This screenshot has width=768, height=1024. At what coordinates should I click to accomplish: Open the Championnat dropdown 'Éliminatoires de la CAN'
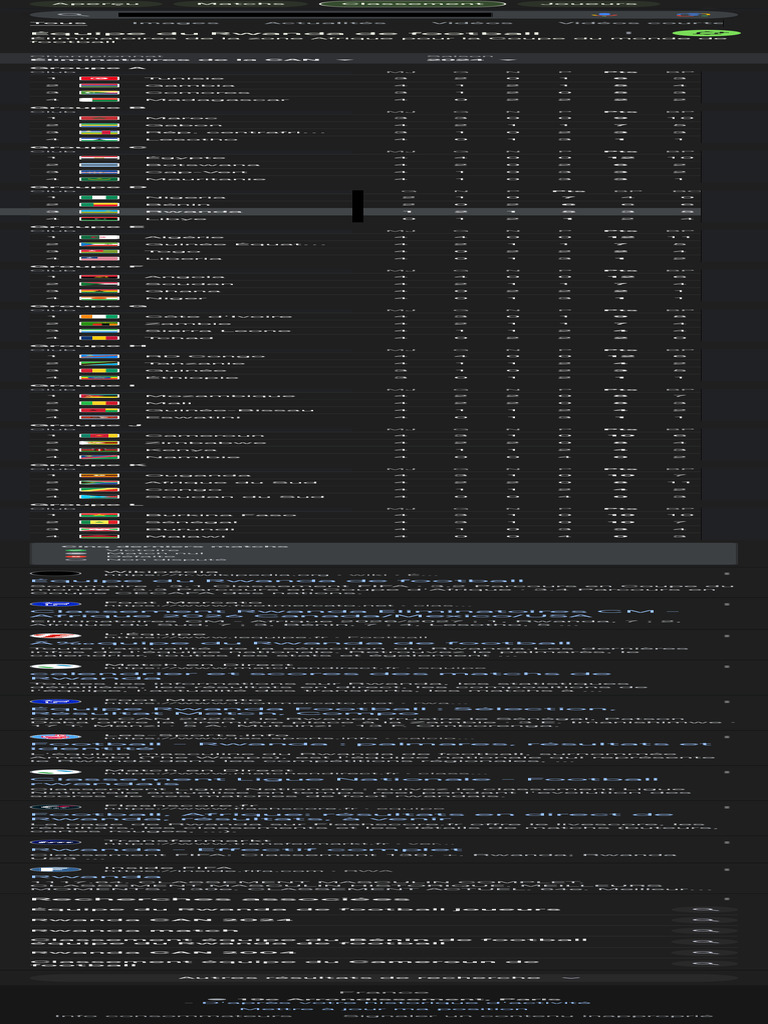tap(193, 59)
